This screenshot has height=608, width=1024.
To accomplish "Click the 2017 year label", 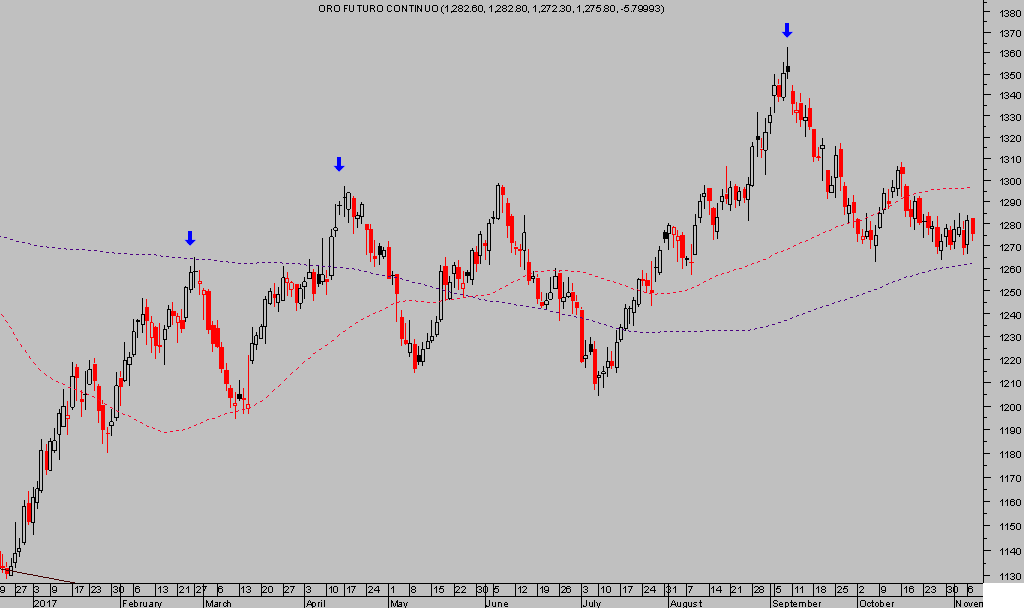I will tap(46, 603).
